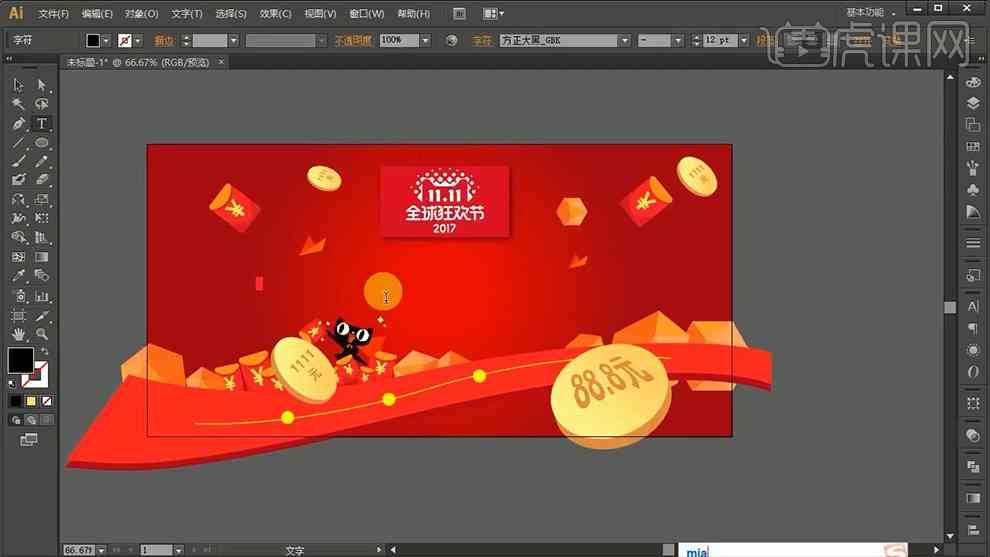The width and height of the screenshot is (990, 557).
Task: Click the 描边 stroke link
Action: click(164, 40)
